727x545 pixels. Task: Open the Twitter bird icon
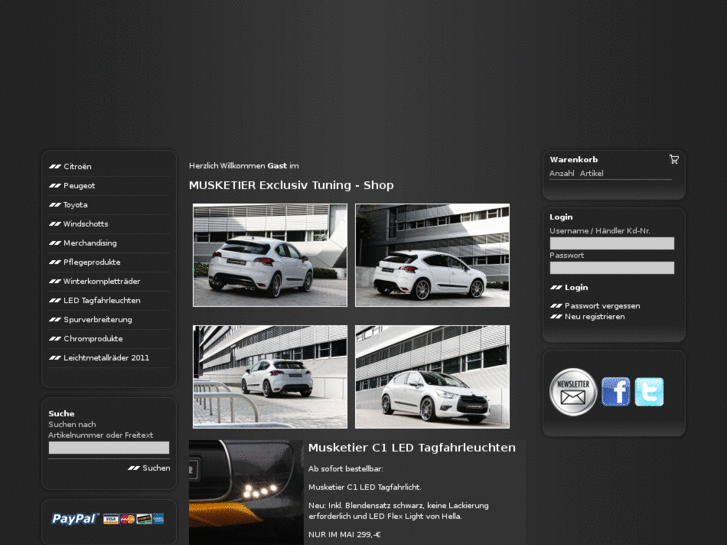[x=649, y=391]
